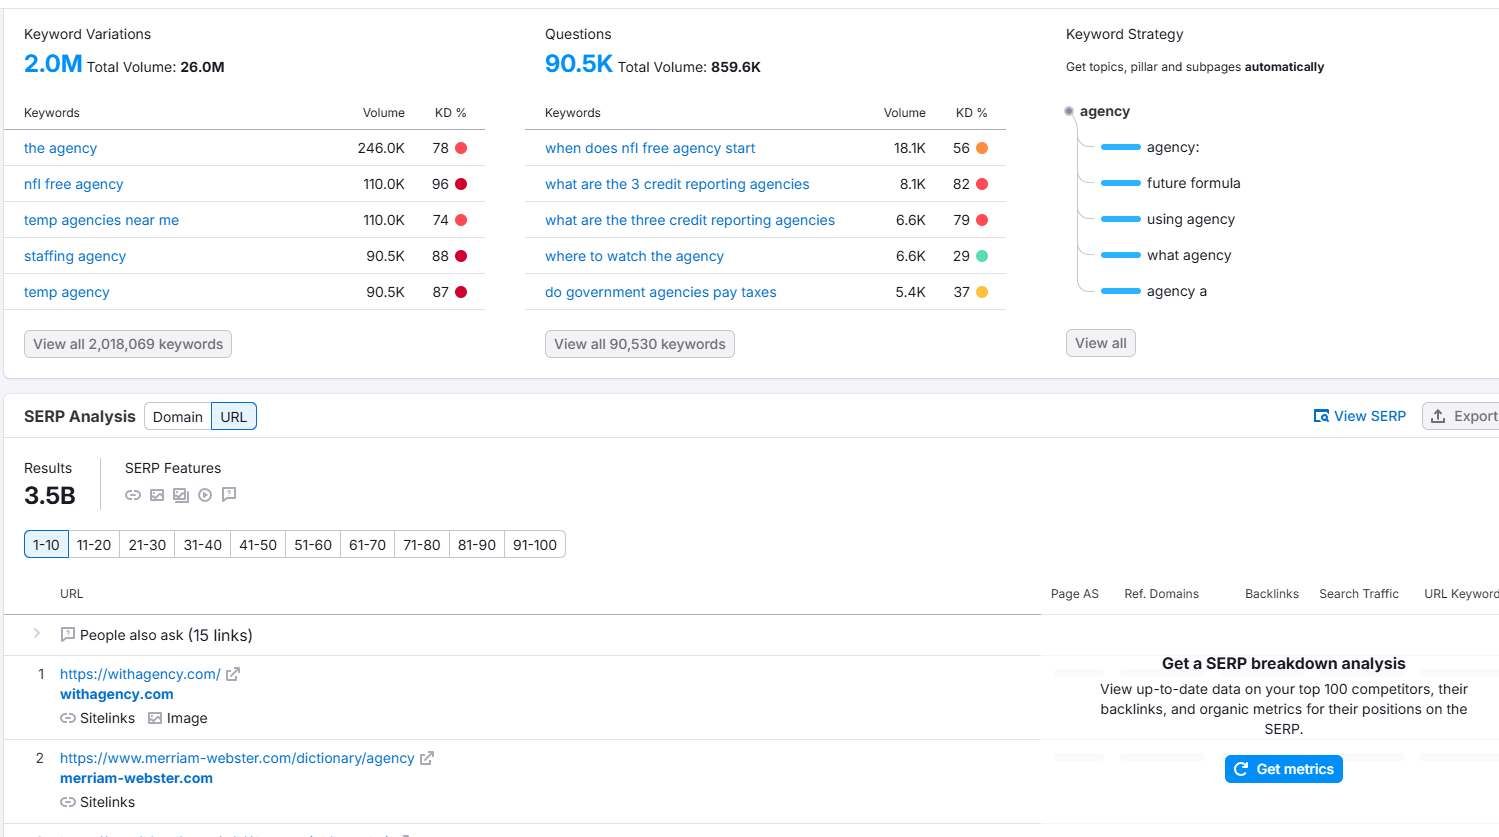
Task: Click the Get metrics button
Action: pos(1284,769)
